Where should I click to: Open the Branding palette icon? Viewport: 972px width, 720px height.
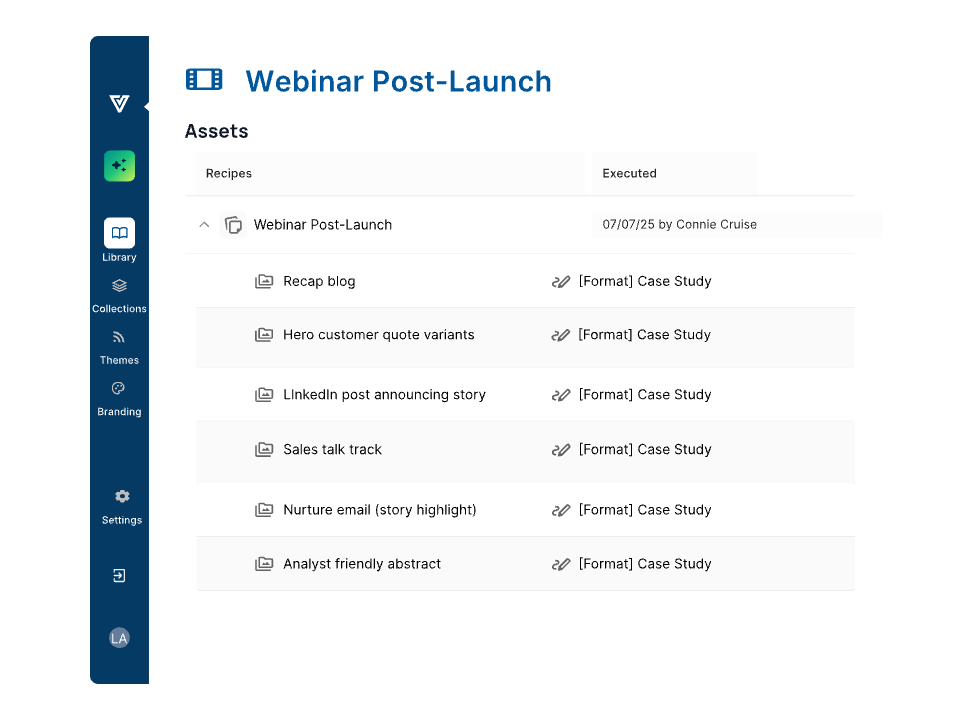(119, 389)
